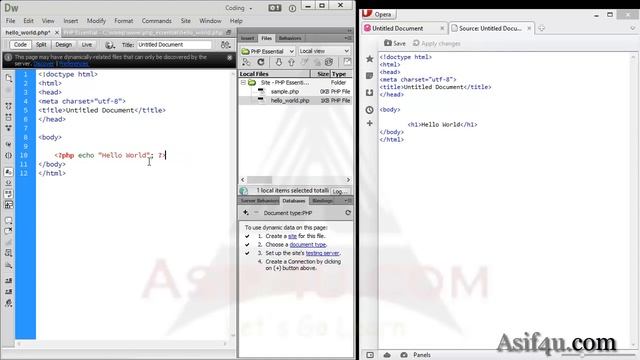640x360 pixels.
Task: Open the Site menu
Action: (x=186, y=21)
